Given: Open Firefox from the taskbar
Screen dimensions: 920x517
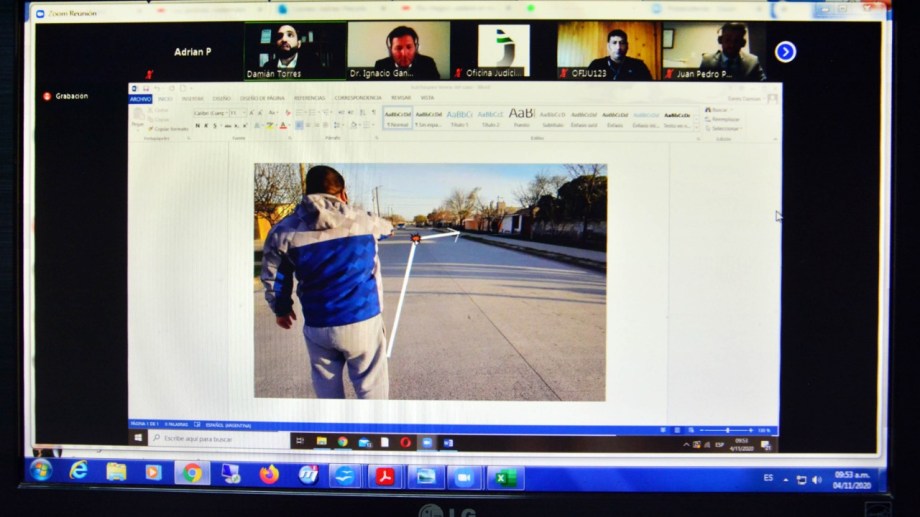Looking at the screenshot, I should tap(269, 474).
